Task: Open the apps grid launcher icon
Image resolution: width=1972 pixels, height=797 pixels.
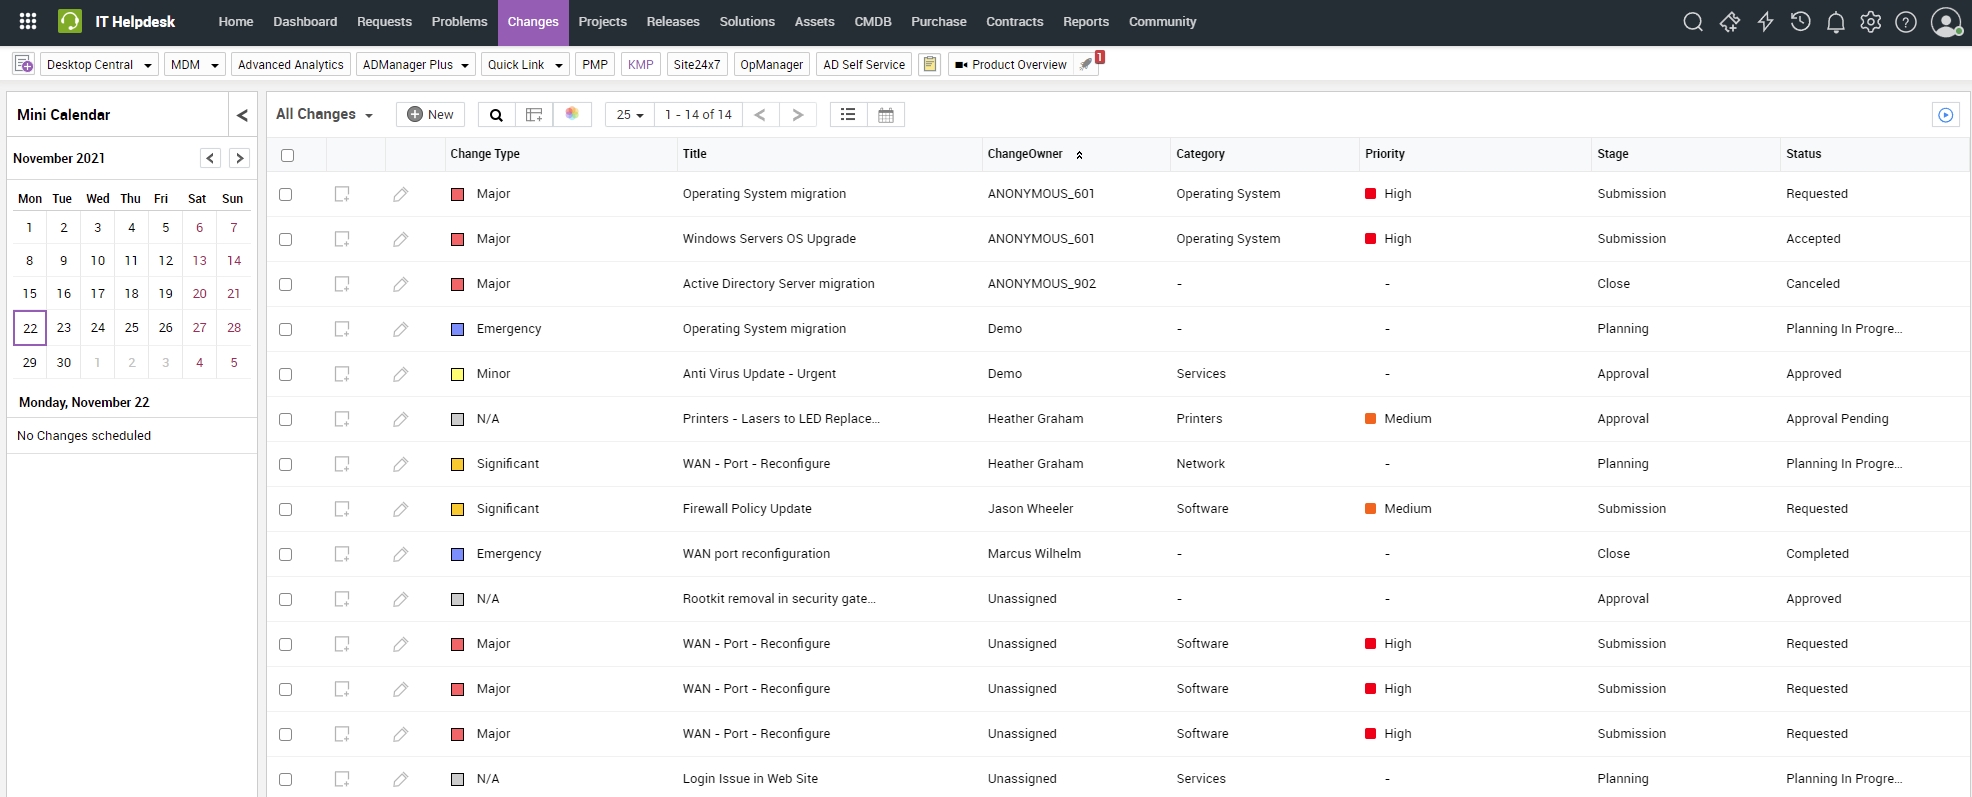Action: click(28, 21)
